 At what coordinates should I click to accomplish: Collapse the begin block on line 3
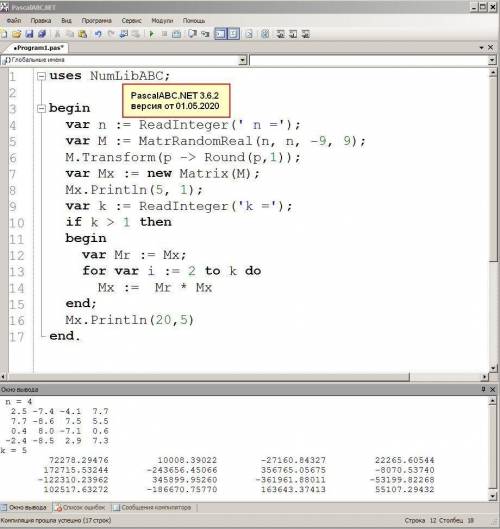[x=41, y=109]
